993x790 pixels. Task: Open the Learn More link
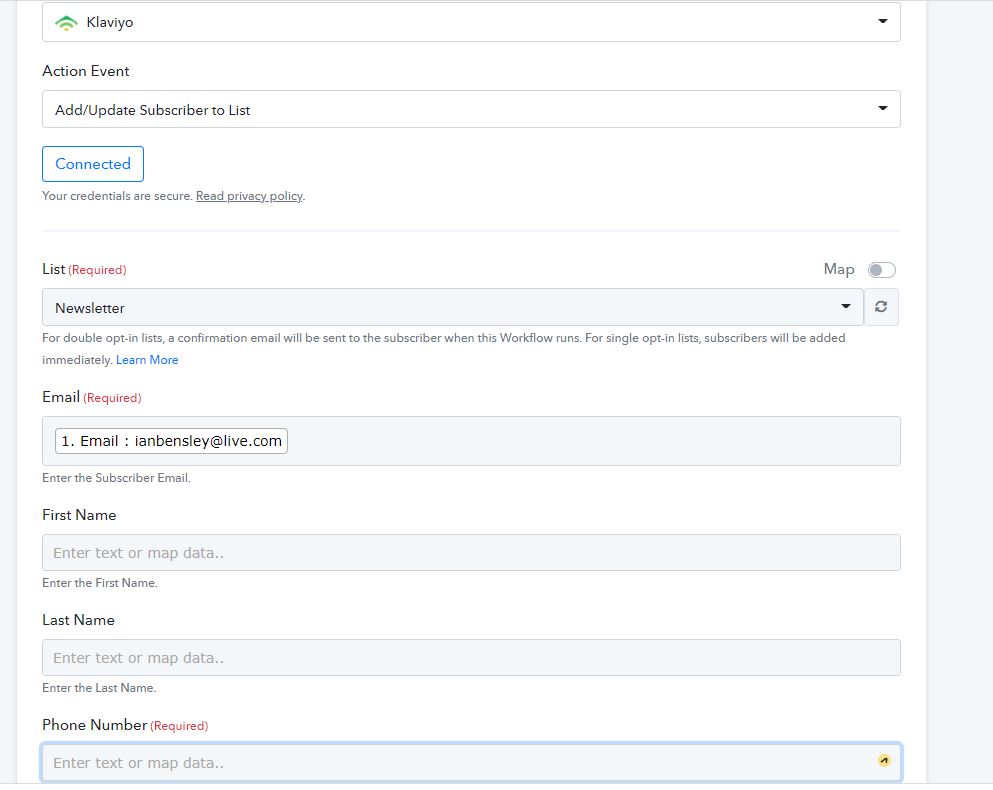click(147, 360)
